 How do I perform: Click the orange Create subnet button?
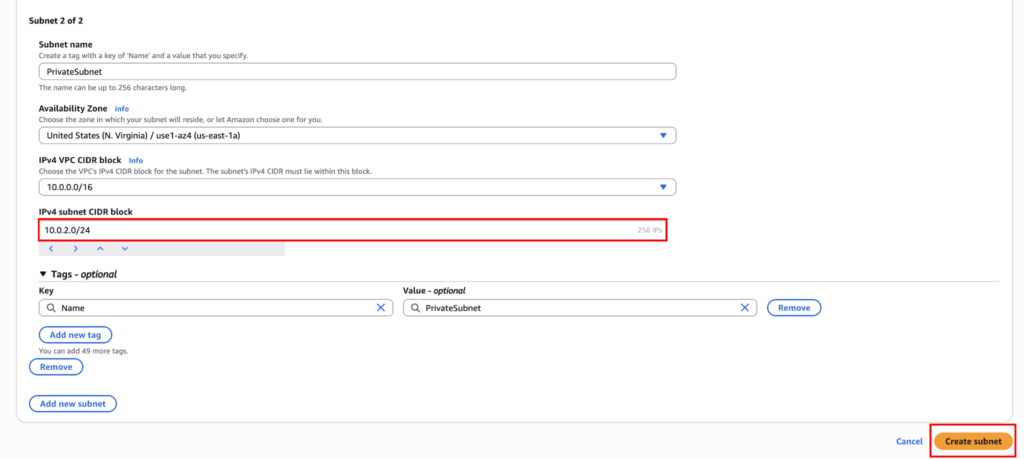pyautogui.click(x=973, y=441)
